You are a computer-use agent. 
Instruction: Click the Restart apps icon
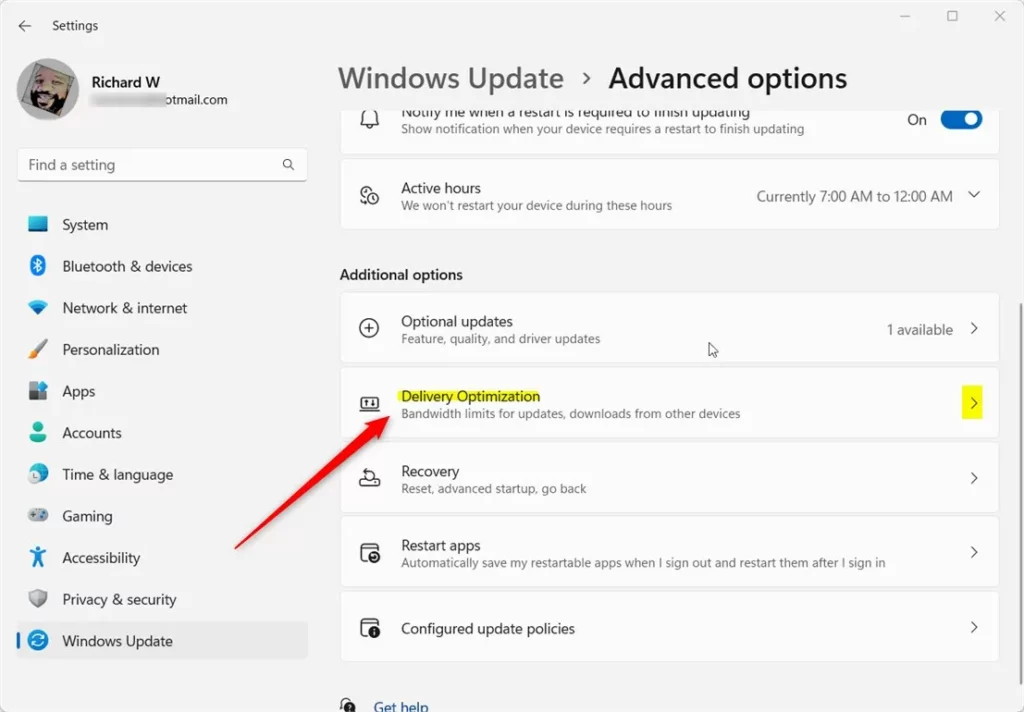pyautogui.click(x=370, y=553)
